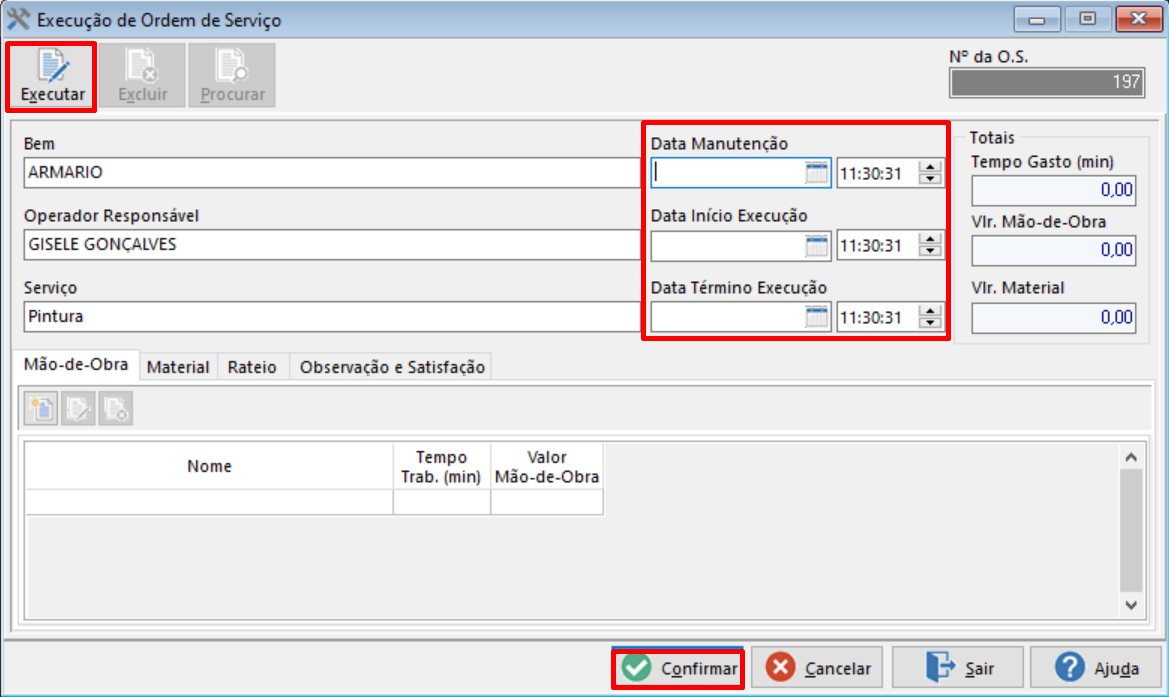Click the delete labor record icon

[116, 409]
